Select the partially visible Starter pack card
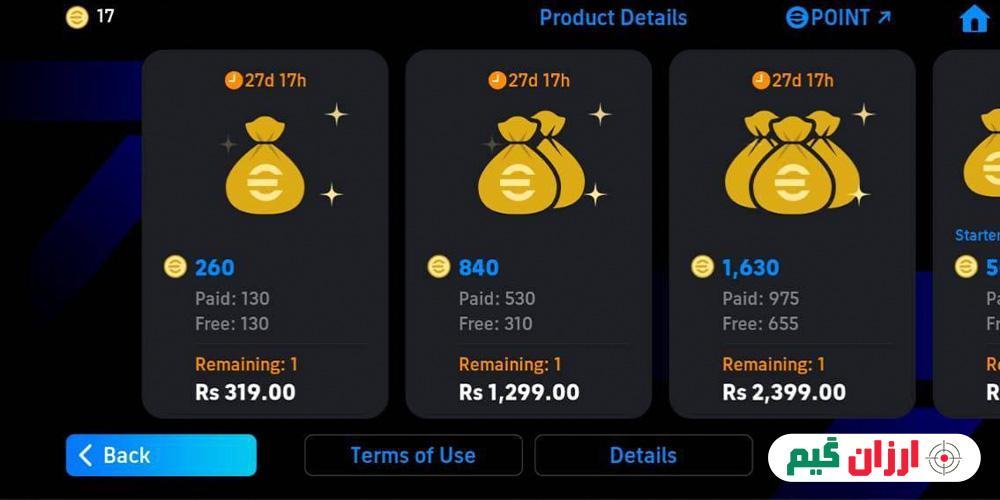1000x500 pixels. click(x=967, y=234)
